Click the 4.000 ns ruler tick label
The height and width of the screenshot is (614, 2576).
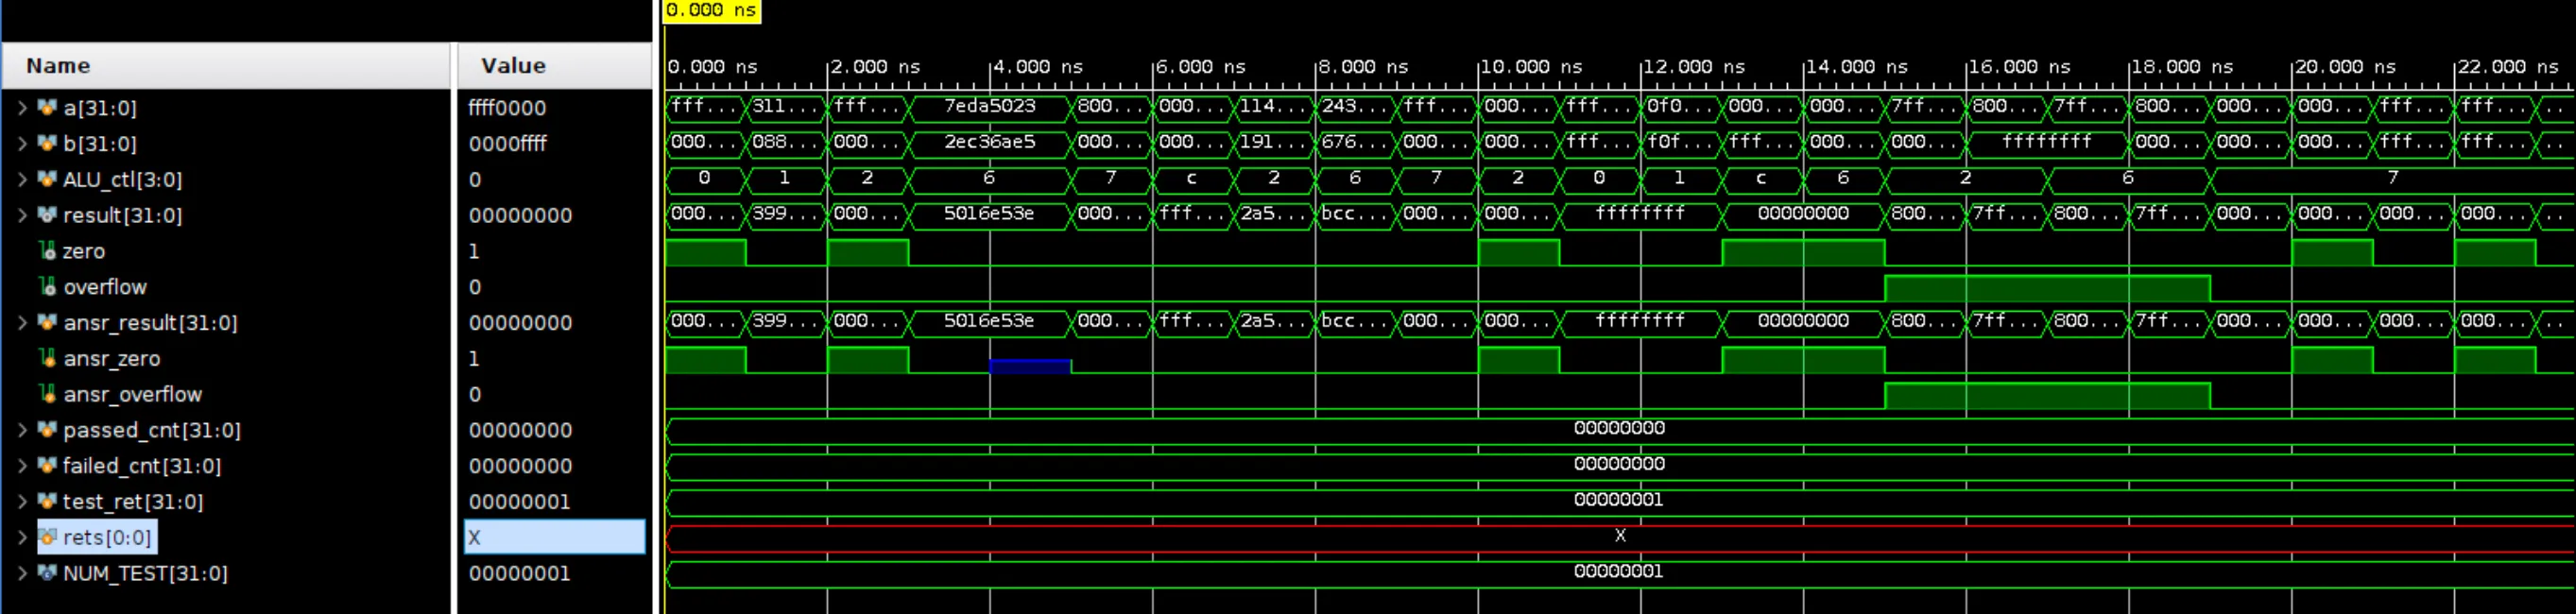coord(1038,67)
